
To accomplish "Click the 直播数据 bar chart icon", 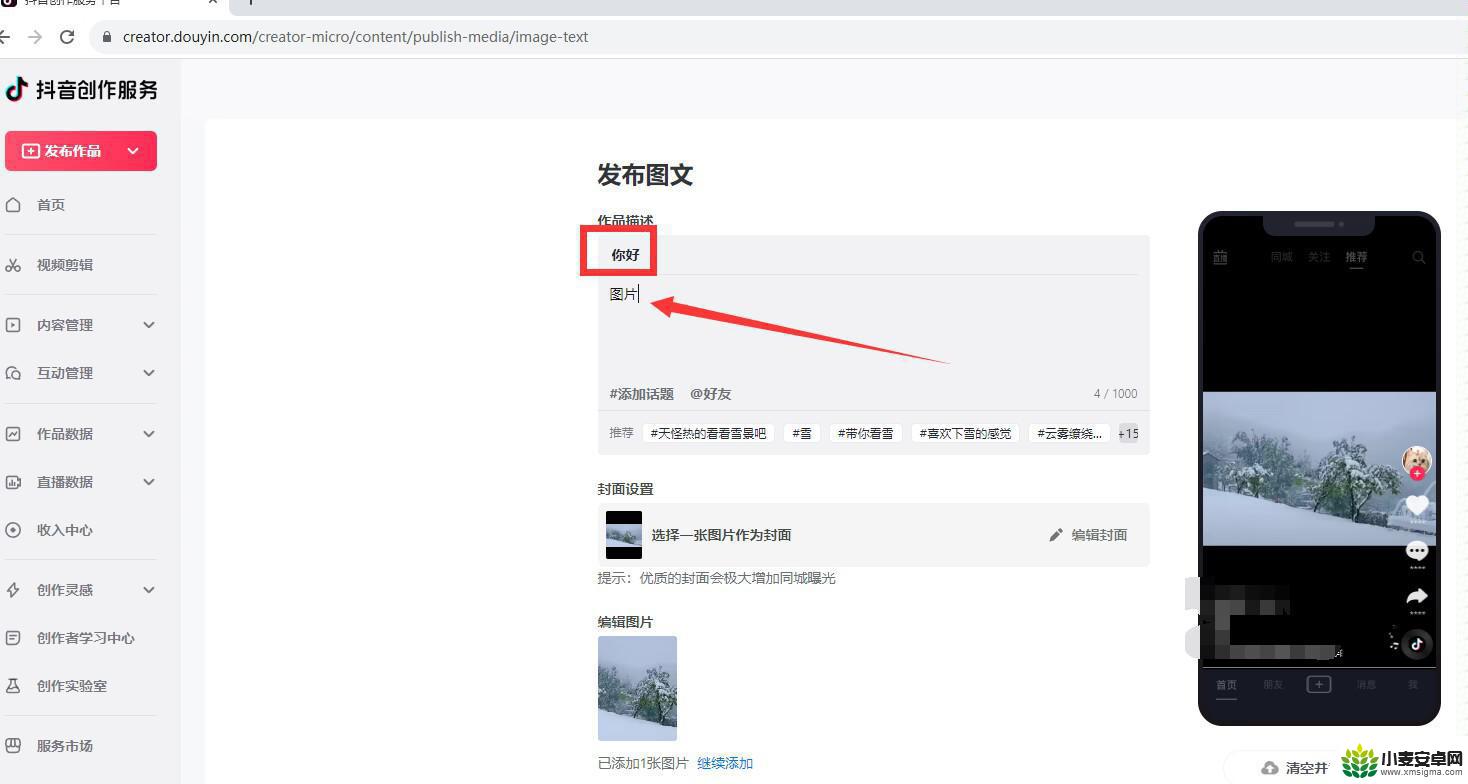I will point(13,482).
